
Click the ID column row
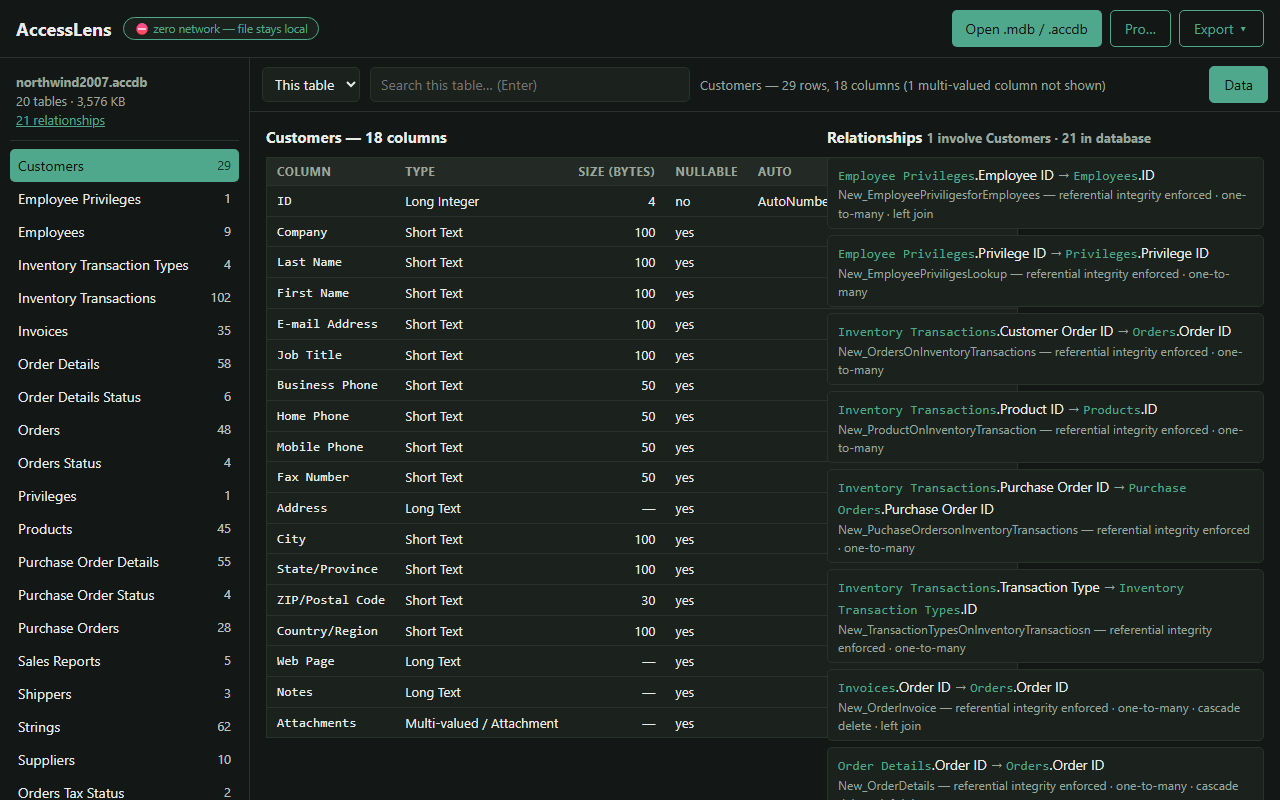point(547,202)
